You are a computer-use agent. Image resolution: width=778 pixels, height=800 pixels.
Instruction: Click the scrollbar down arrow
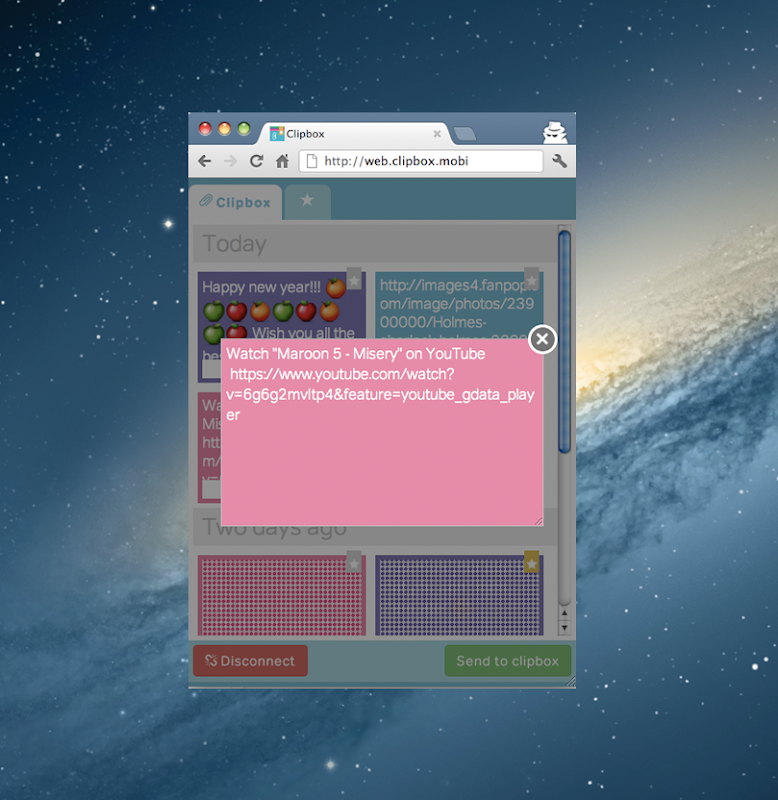[x=564, y=628]
